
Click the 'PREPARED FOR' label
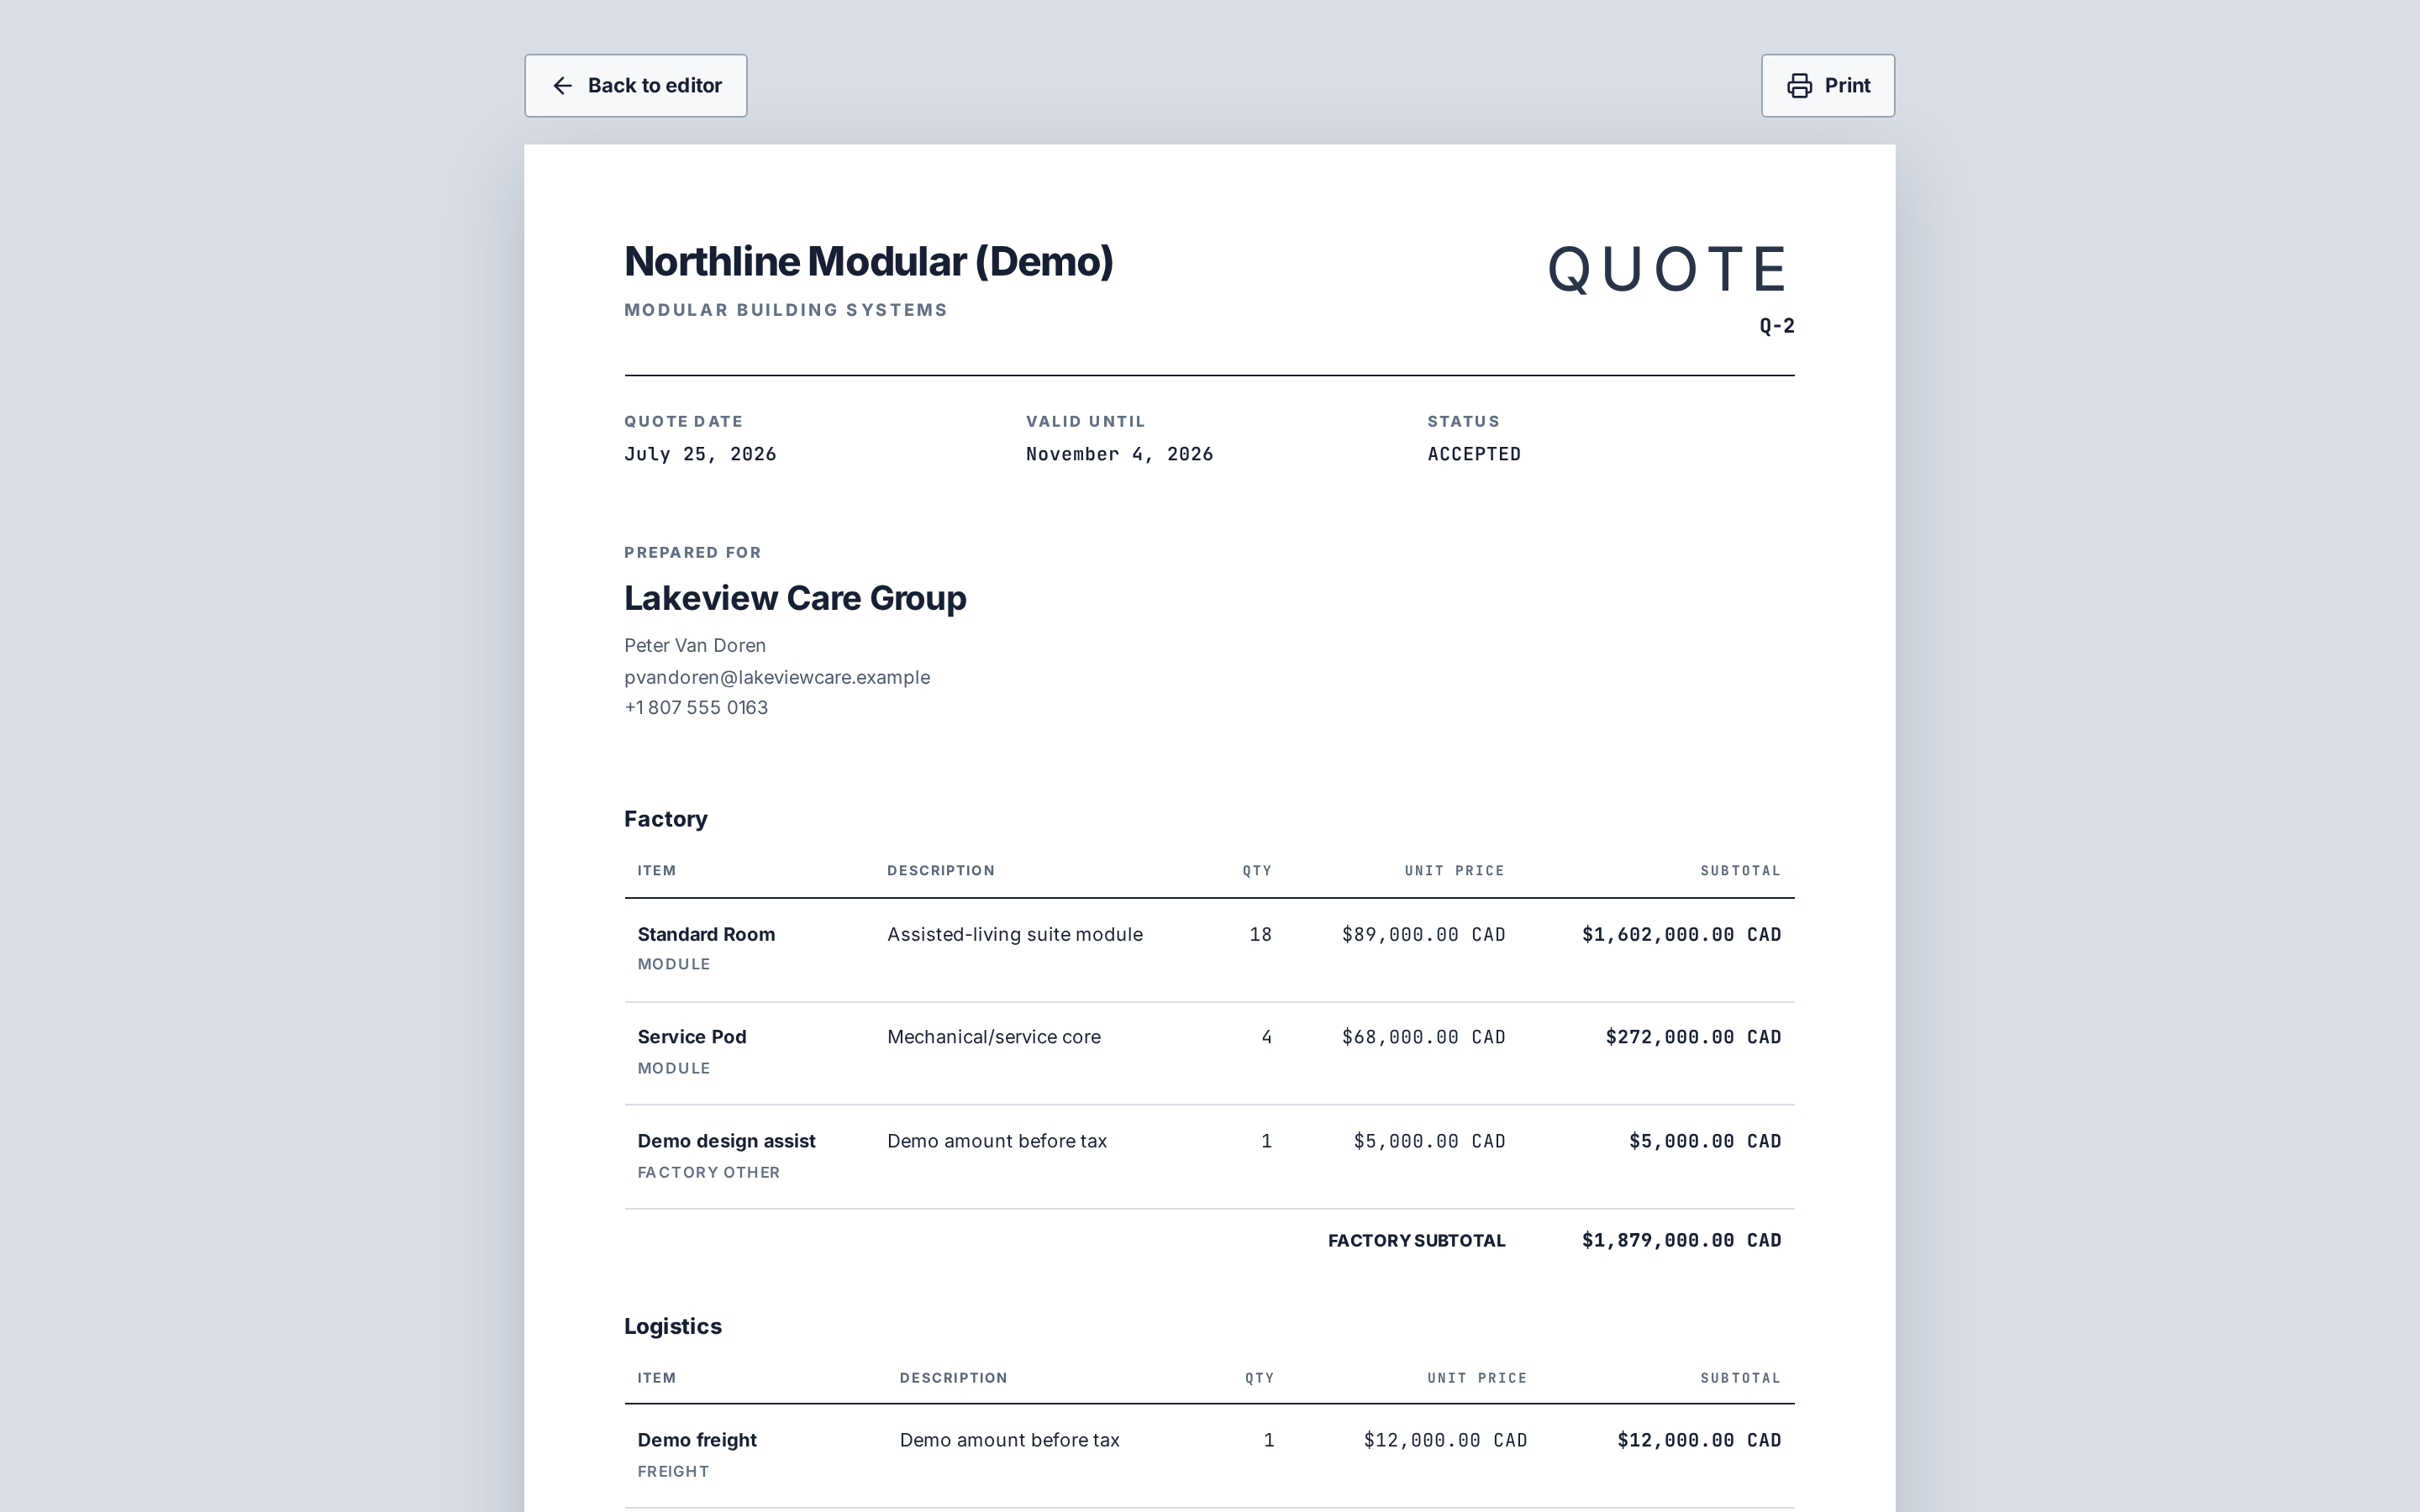[692, 553]
